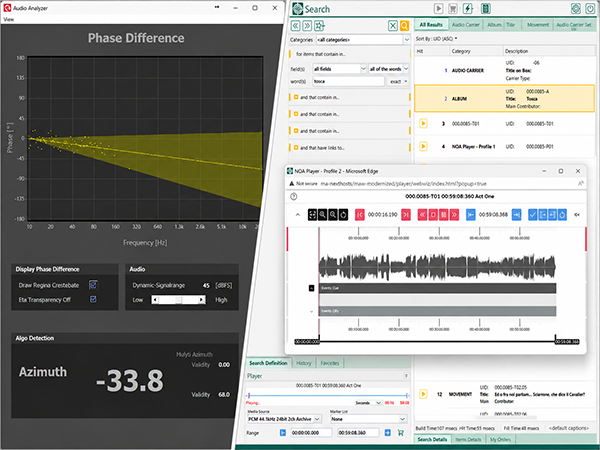Click the blue button left of 00:59:08.368

pos(471,215)
